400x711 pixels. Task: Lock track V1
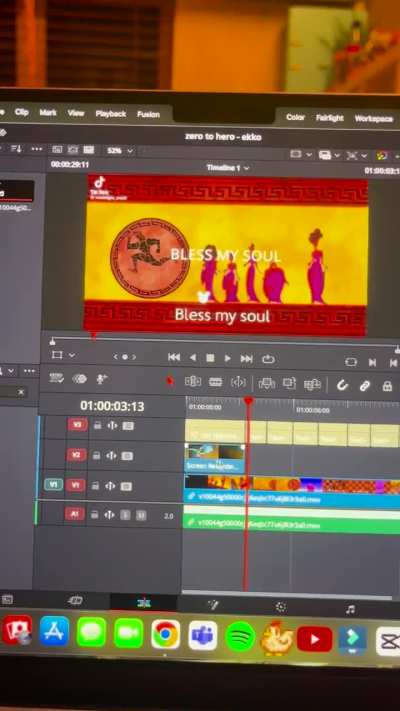[x=95, y=486]
